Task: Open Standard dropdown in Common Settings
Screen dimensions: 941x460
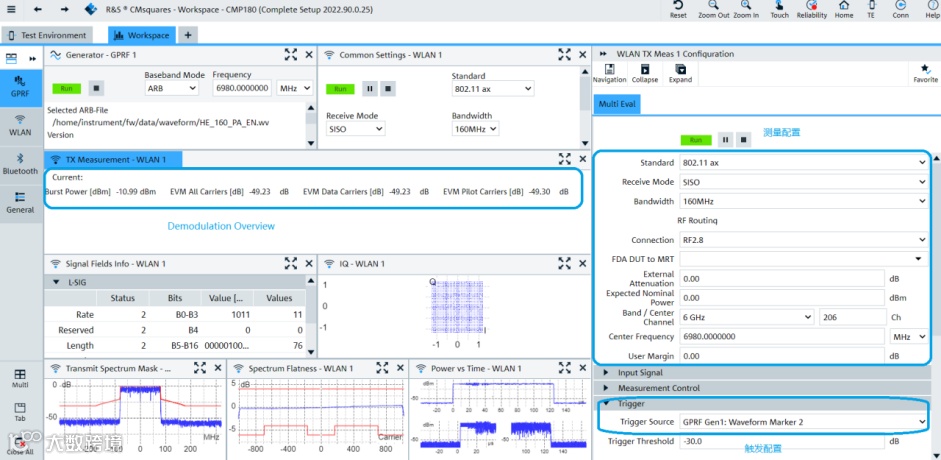Action: click(493, 89)
